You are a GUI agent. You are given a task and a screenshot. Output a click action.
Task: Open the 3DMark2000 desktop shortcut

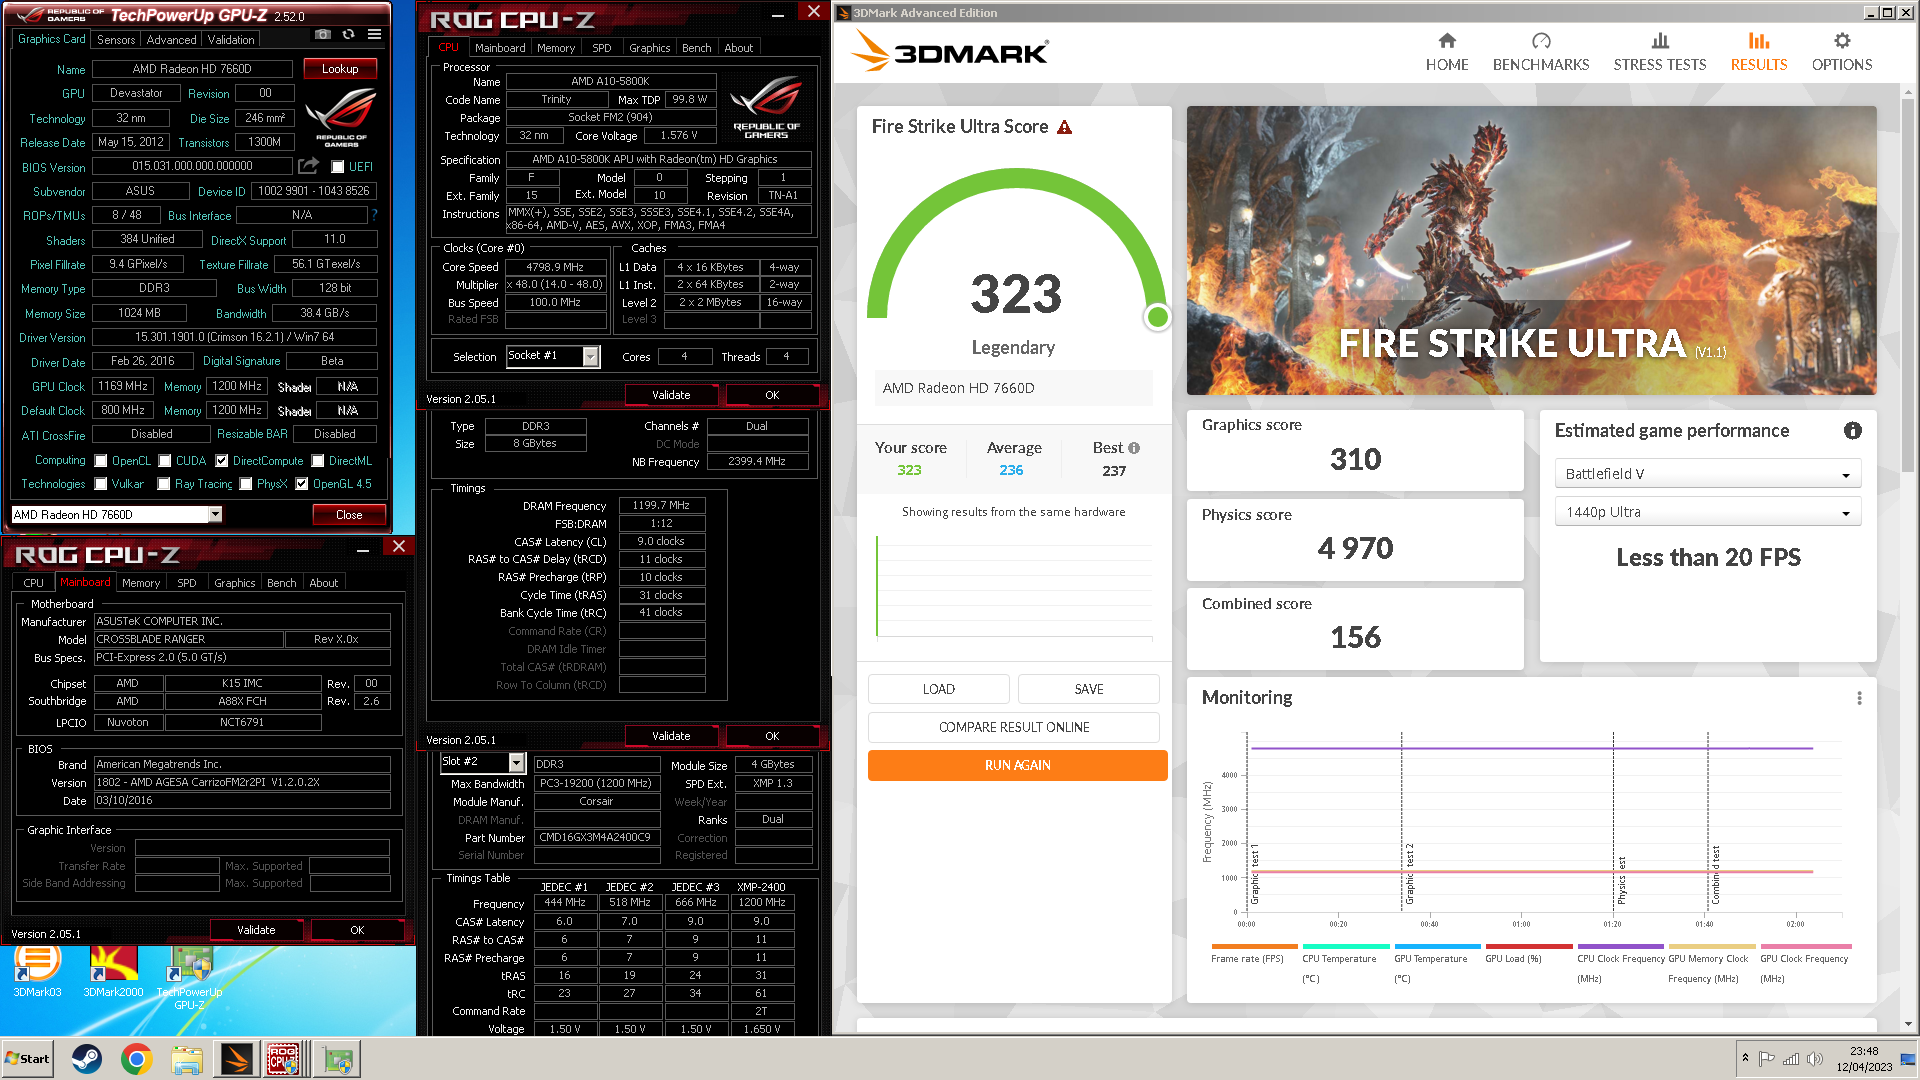(x=113, y=972)
